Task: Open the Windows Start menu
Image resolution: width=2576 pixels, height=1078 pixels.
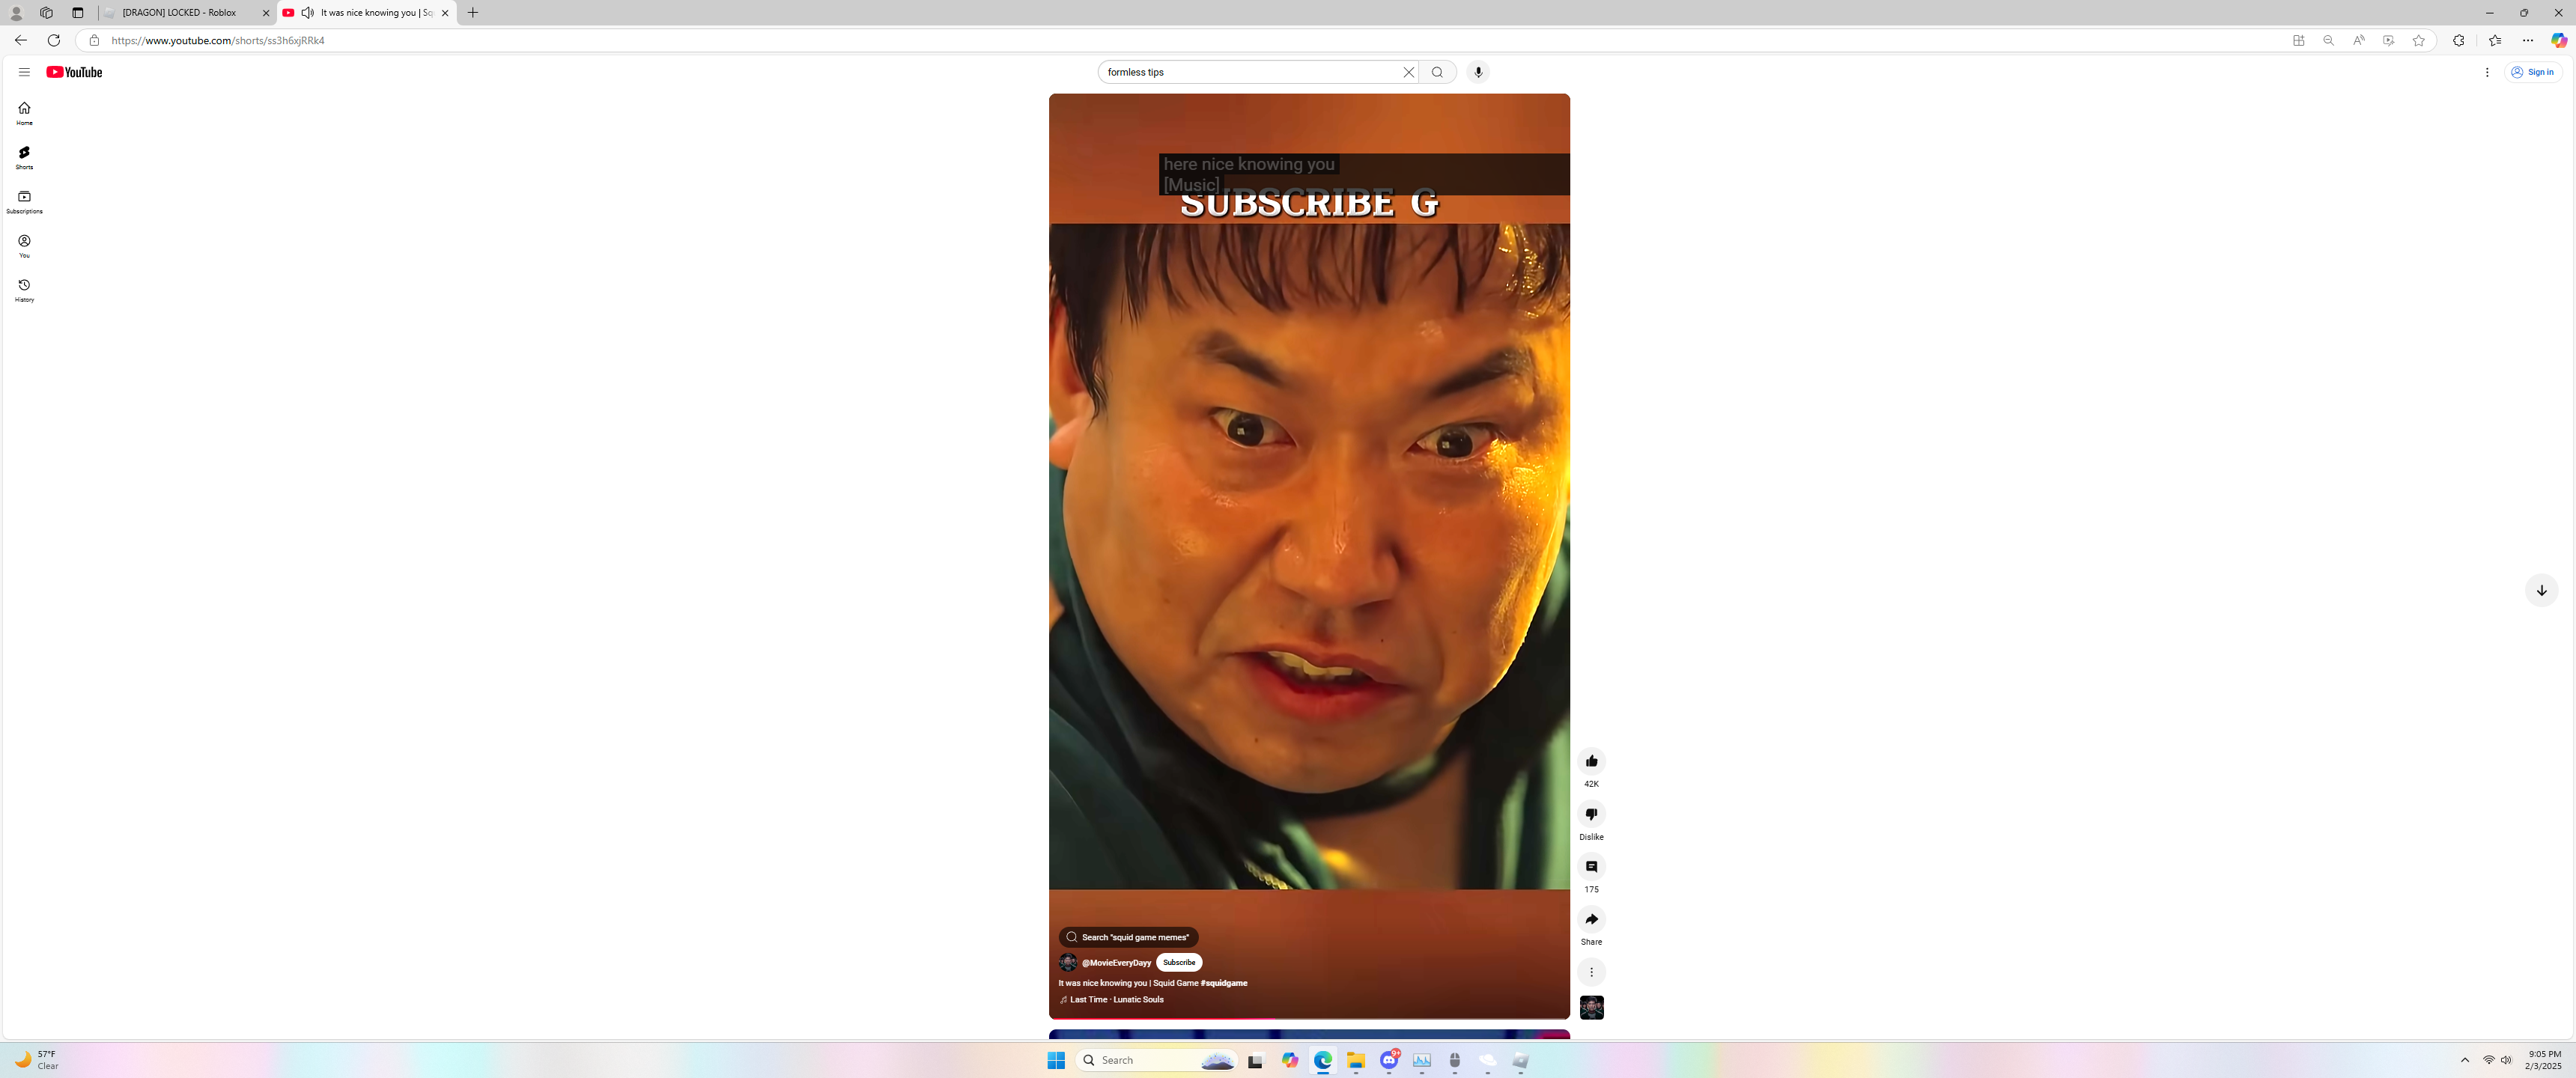Action: tap(1056, 1060)
